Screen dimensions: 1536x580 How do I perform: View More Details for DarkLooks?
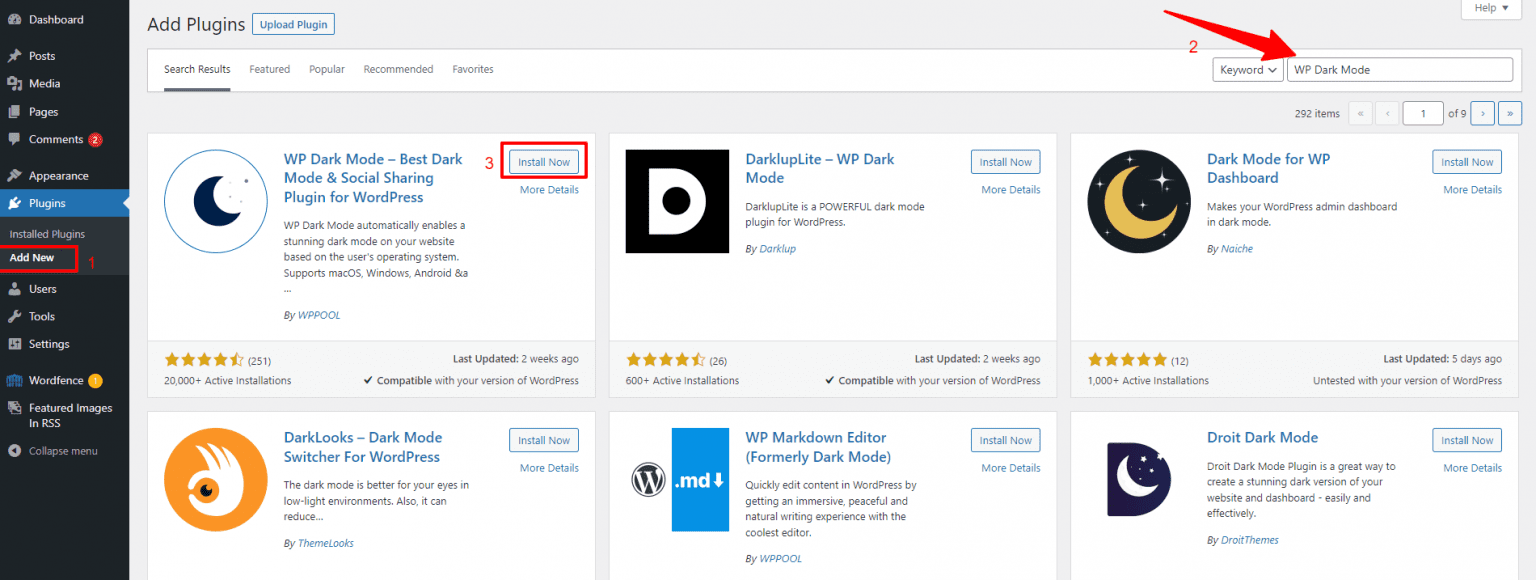click(x=549, y=468)
